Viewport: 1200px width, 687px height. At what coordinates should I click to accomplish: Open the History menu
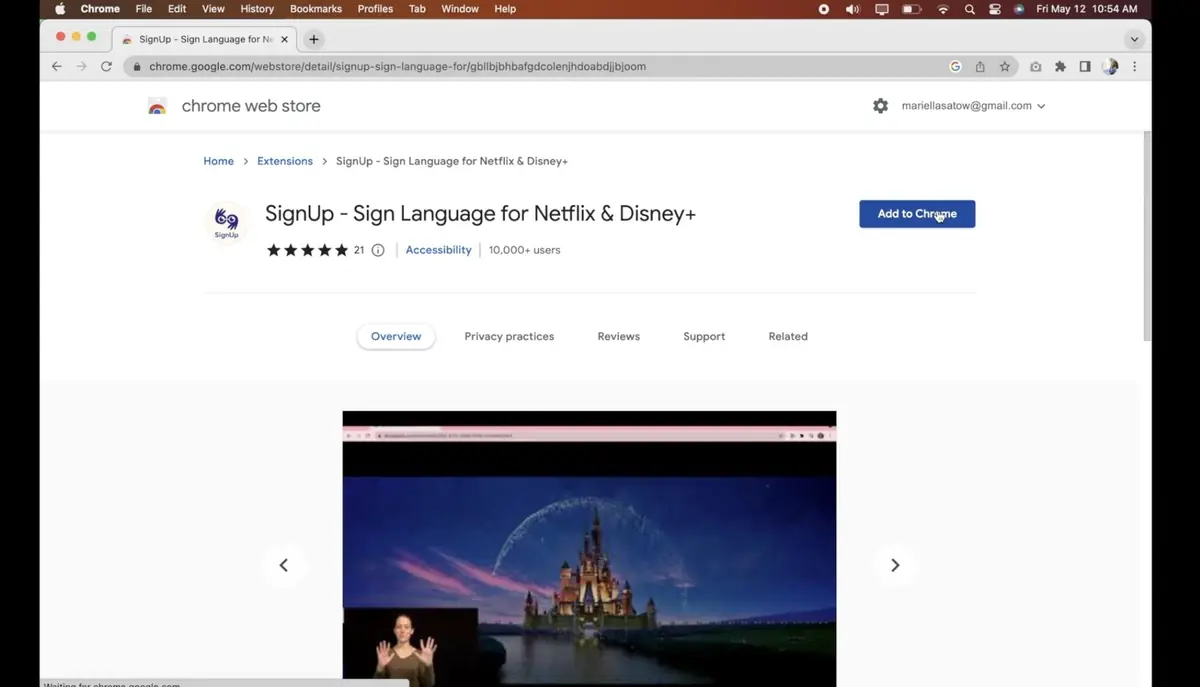(x=257, y=9)
